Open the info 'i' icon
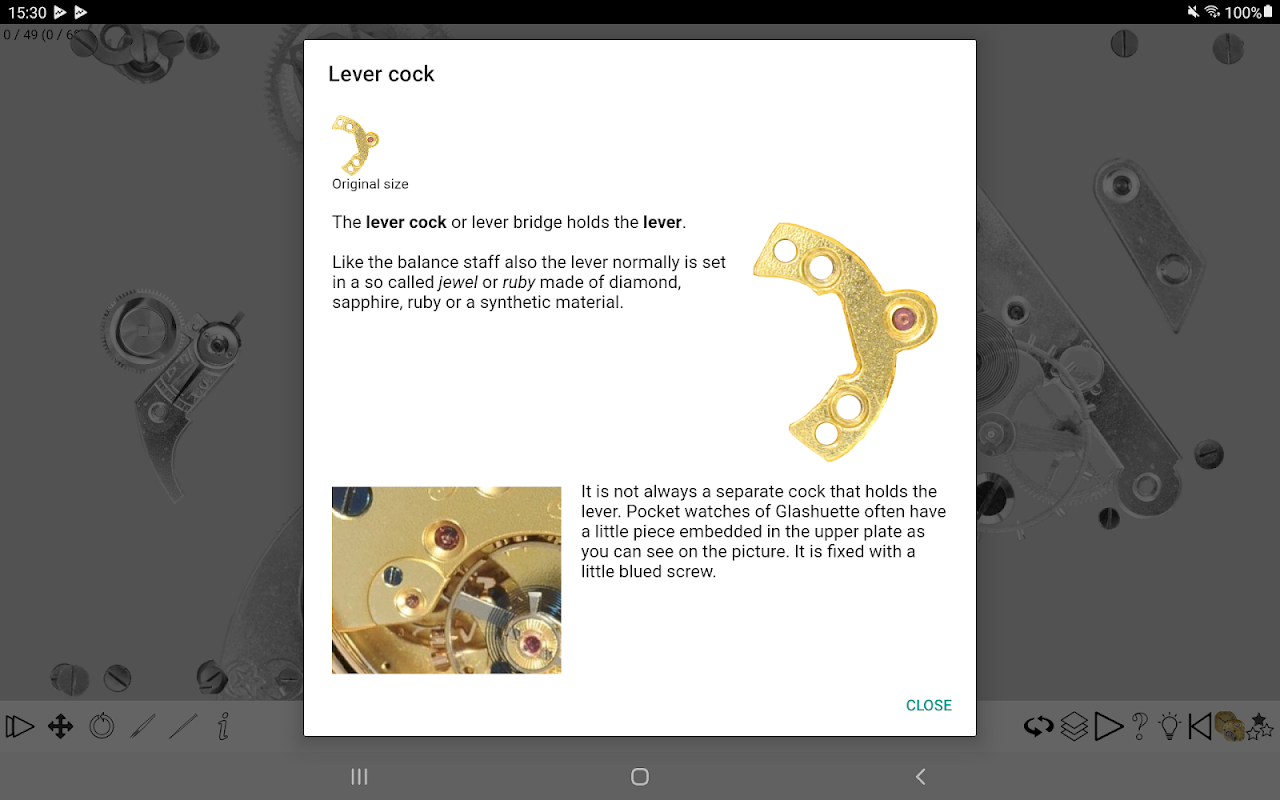Viewport: 1280px width, 800px height. click(224, 726)
